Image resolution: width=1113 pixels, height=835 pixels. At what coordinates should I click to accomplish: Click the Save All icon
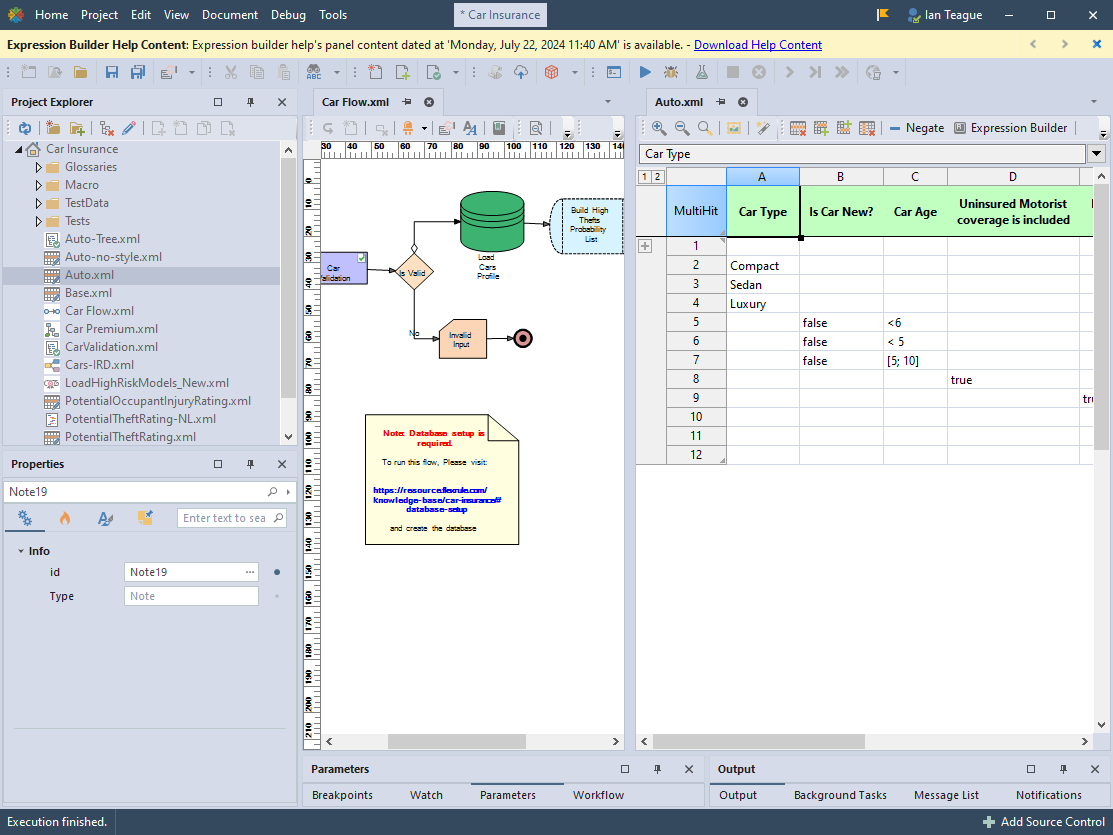pyautogui.click(x=138, y=72)
